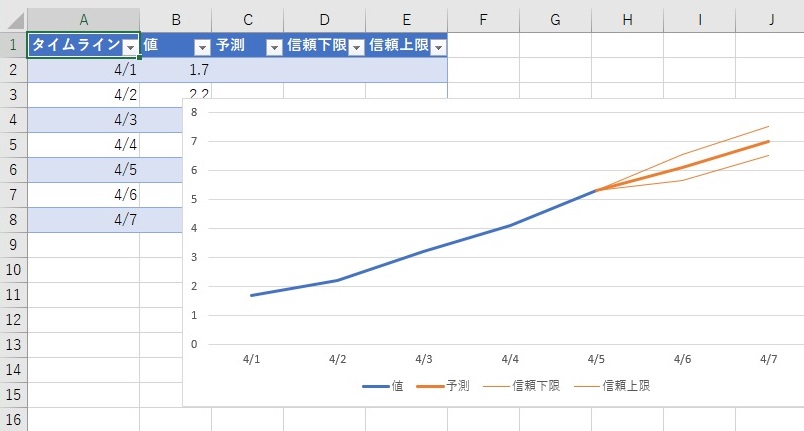Select row 16 header

(x=13, y=419)
